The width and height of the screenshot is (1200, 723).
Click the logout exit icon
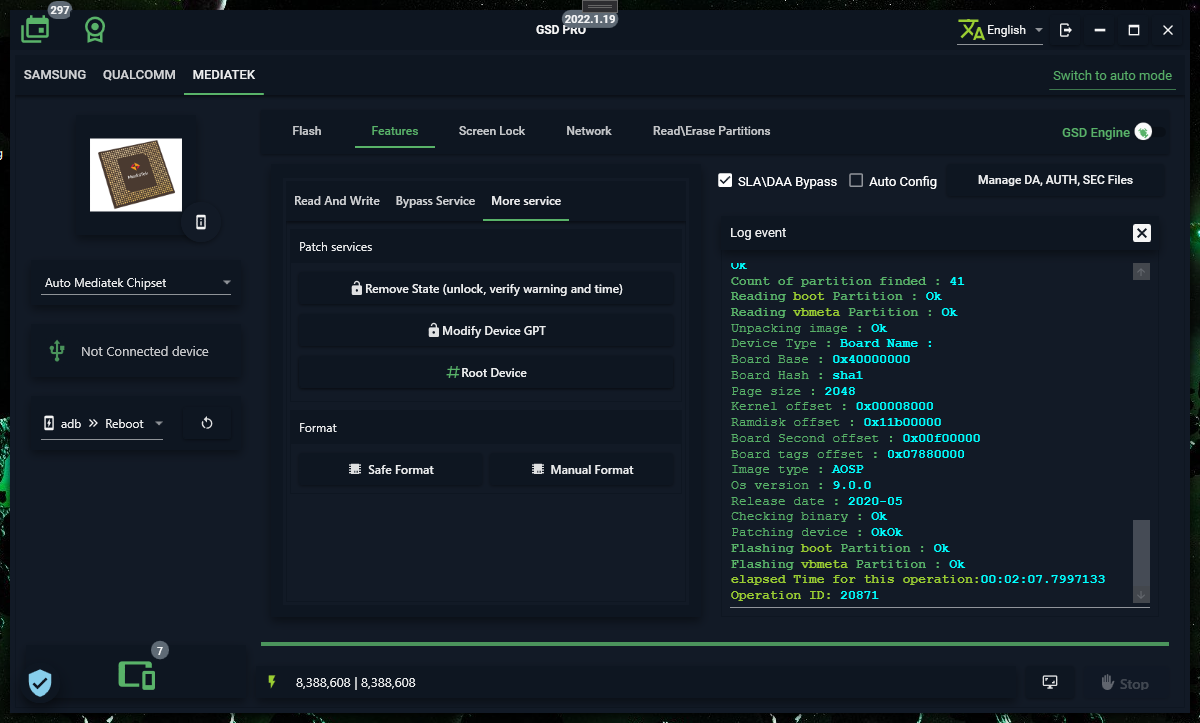[1066, 30]
